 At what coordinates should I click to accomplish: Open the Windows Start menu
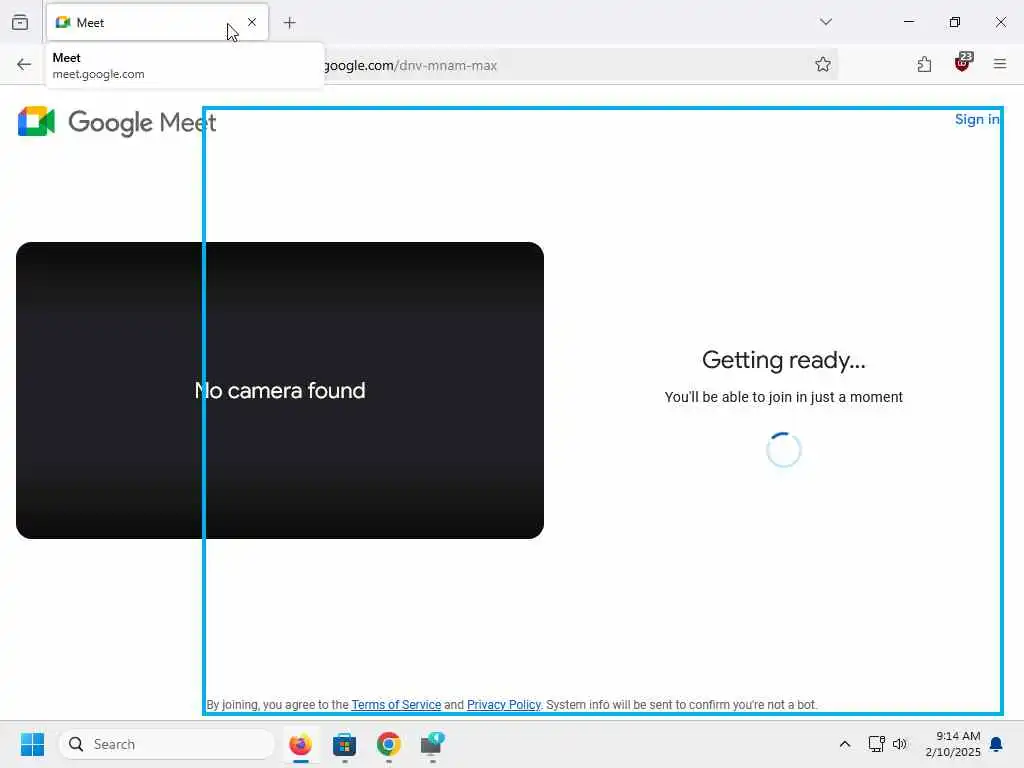pos(32,744)
